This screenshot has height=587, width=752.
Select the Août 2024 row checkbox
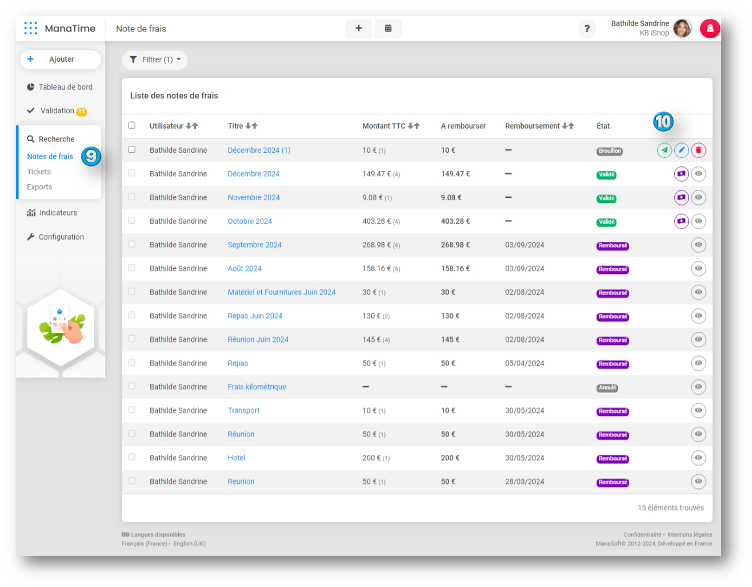(132, 268)
